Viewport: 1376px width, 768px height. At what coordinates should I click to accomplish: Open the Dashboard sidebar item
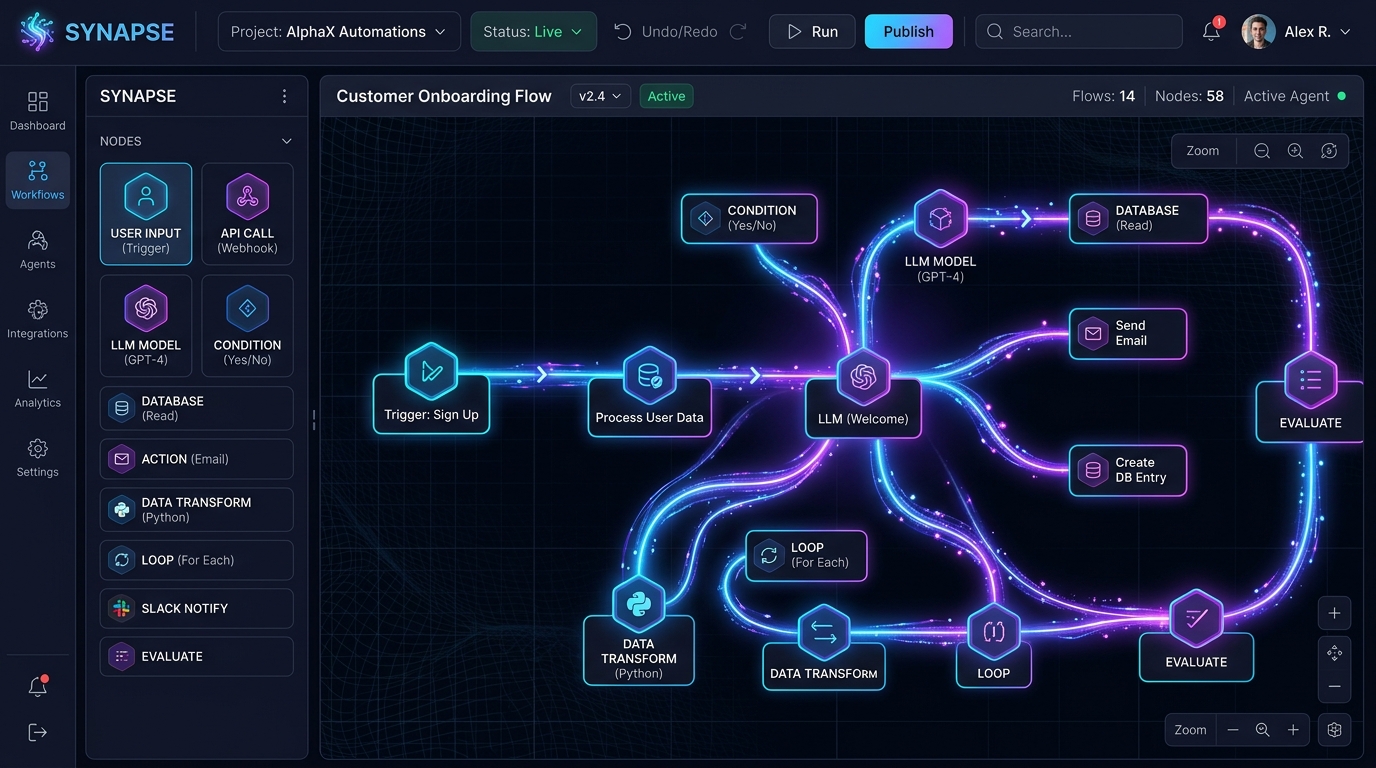[38, 111]
